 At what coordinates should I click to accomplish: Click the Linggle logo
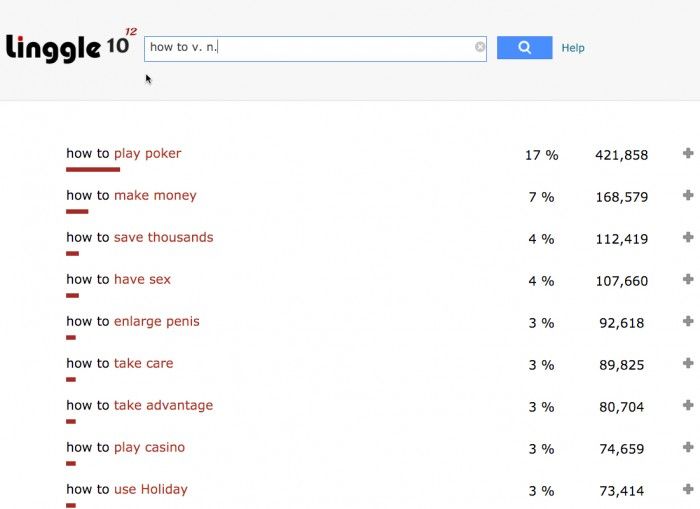[x=68, y=46]
